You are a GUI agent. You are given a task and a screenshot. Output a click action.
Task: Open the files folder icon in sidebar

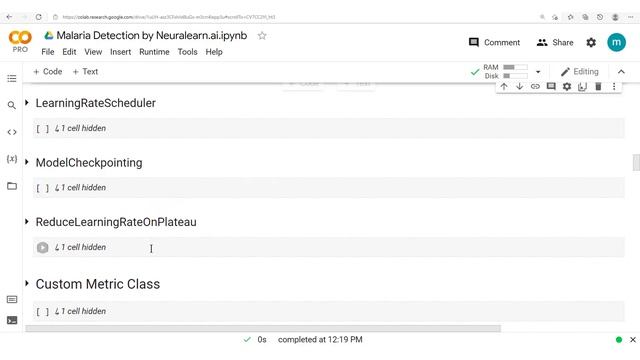pyautogui.click(x=12, y=186)
